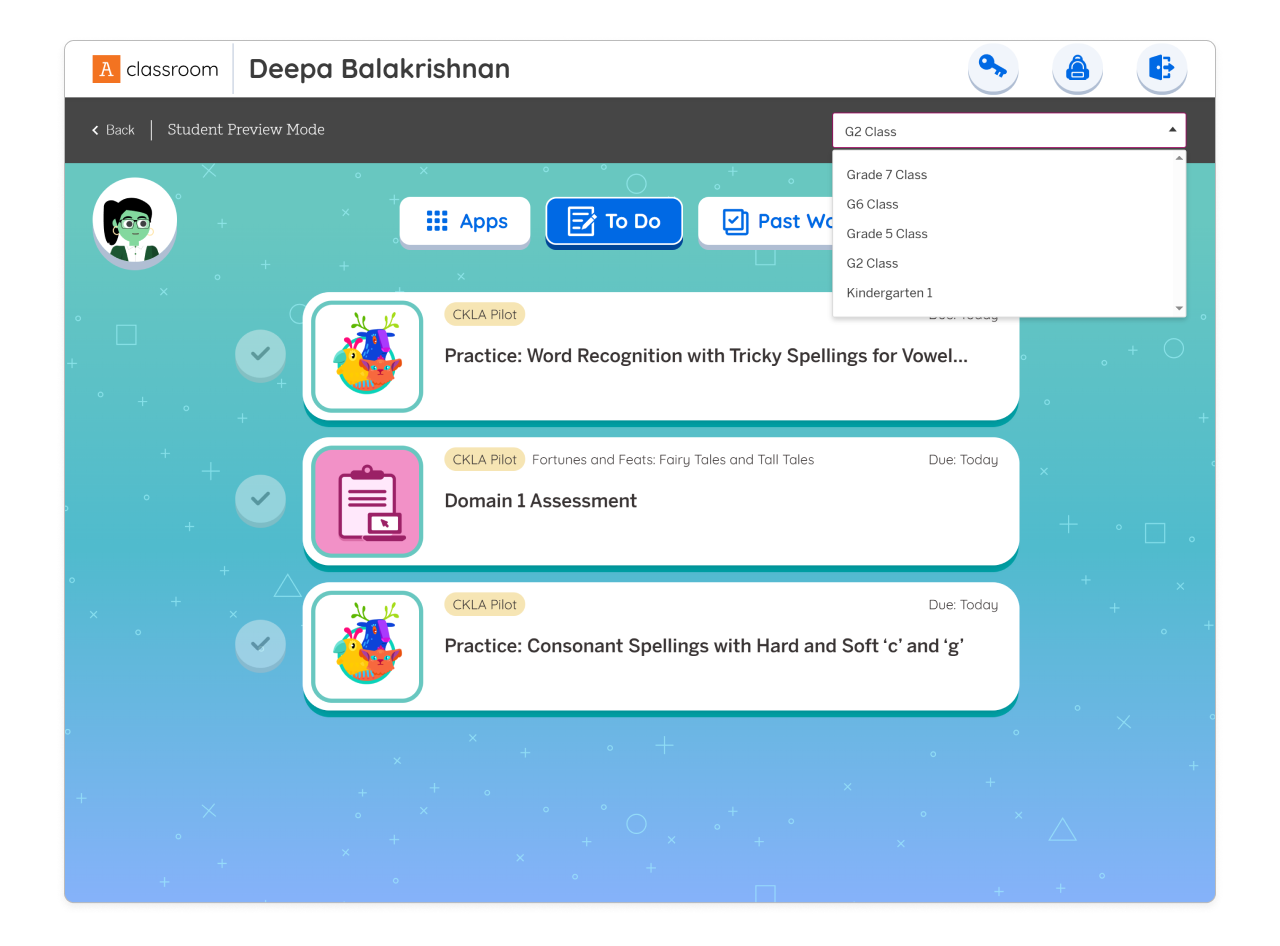
Task: Open the student avatar picture
Action: 135,221
